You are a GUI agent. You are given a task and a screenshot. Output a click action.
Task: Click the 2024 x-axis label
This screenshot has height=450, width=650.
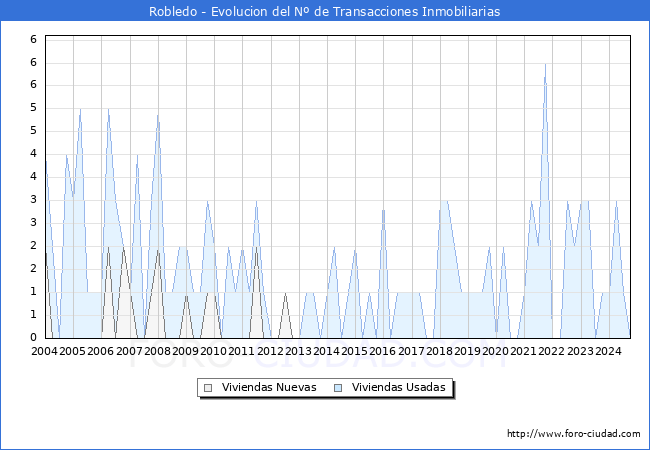pos(609,351)
